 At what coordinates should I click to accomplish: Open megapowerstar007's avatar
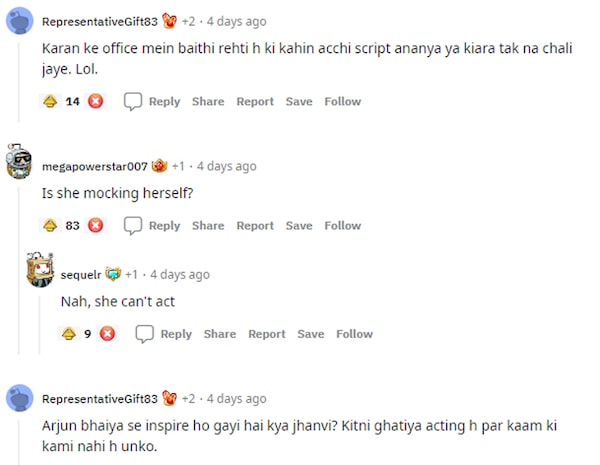pyautogui.click(x=20, y=162)
